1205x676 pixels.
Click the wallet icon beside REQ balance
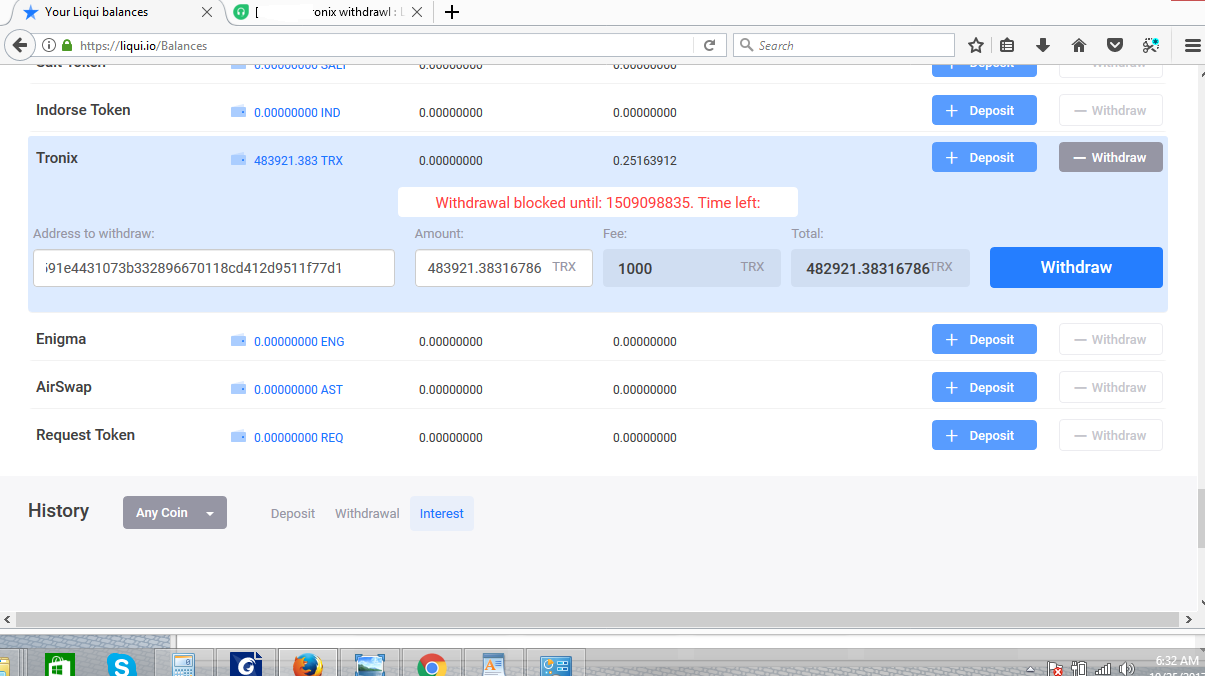coord(239,436)
